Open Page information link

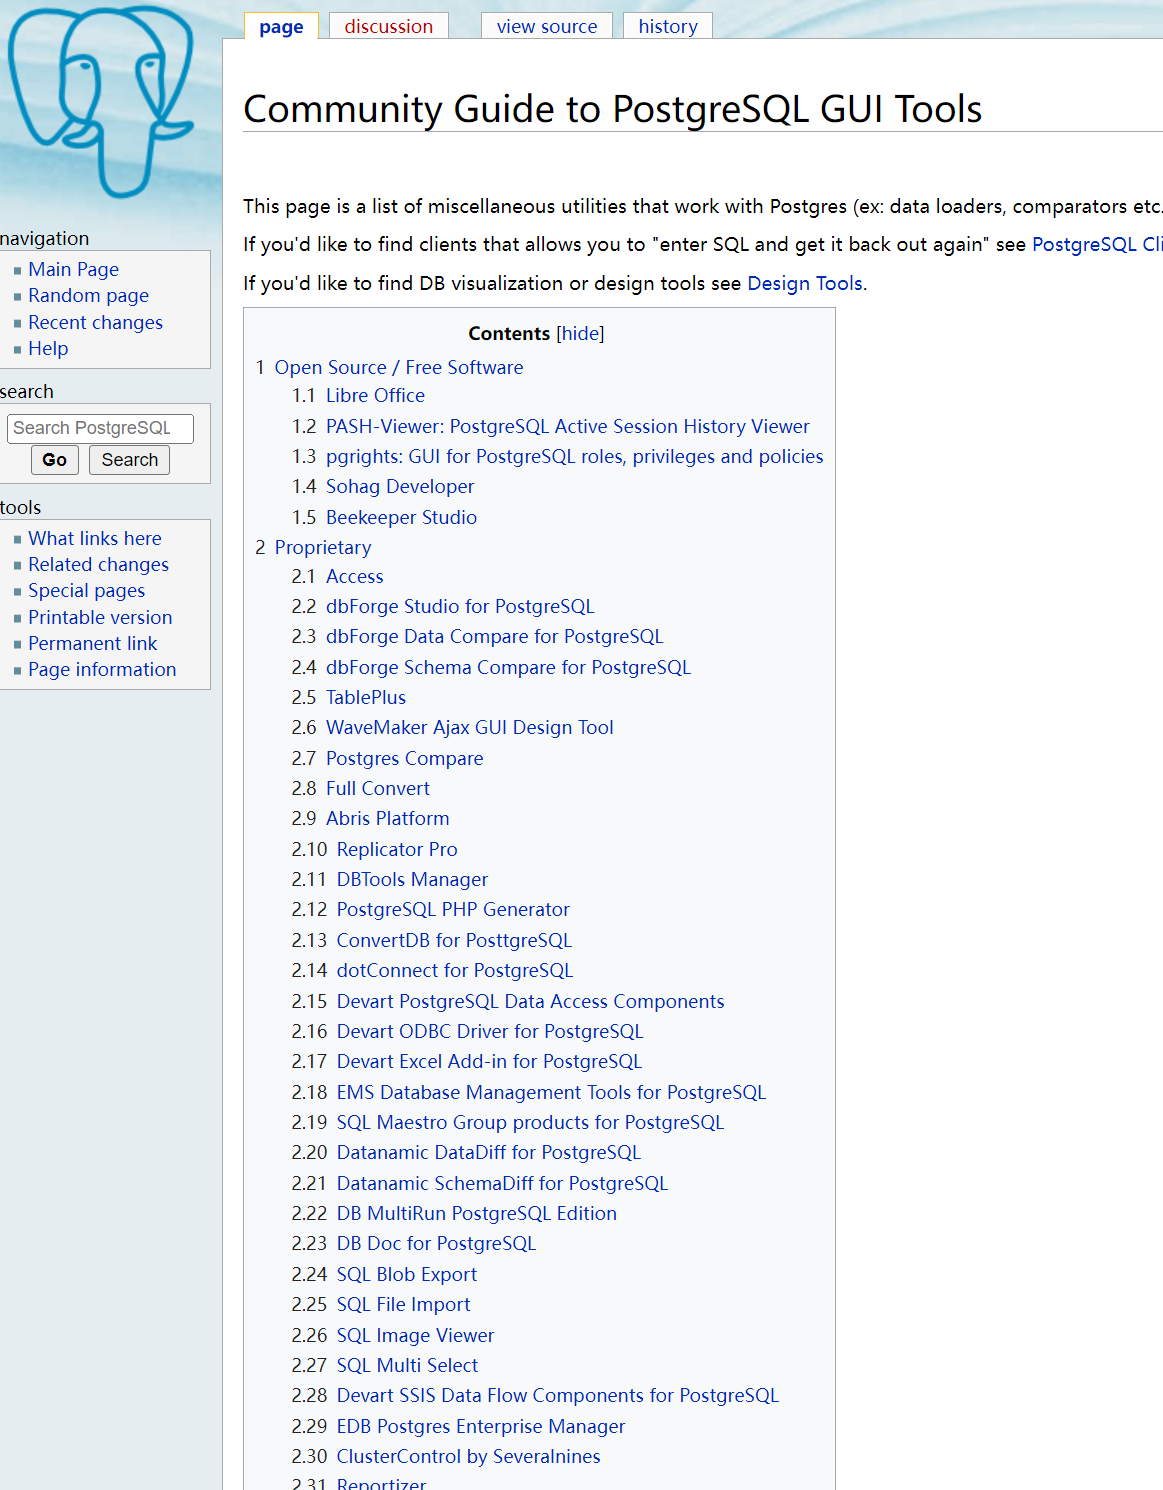(102, 669)
